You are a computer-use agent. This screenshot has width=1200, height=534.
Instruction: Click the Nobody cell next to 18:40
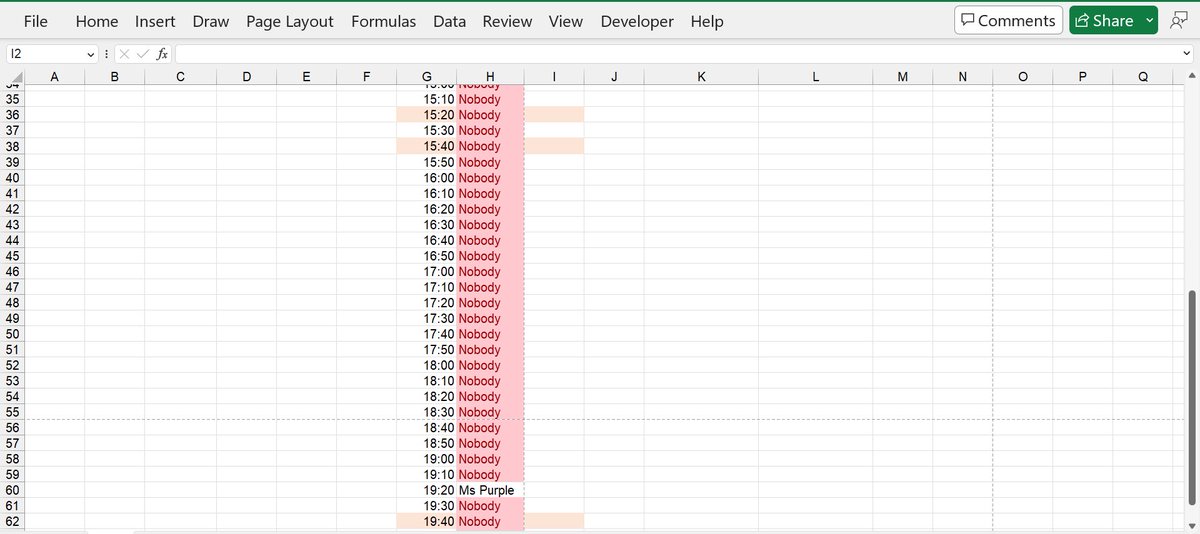(x=490, y=427)
